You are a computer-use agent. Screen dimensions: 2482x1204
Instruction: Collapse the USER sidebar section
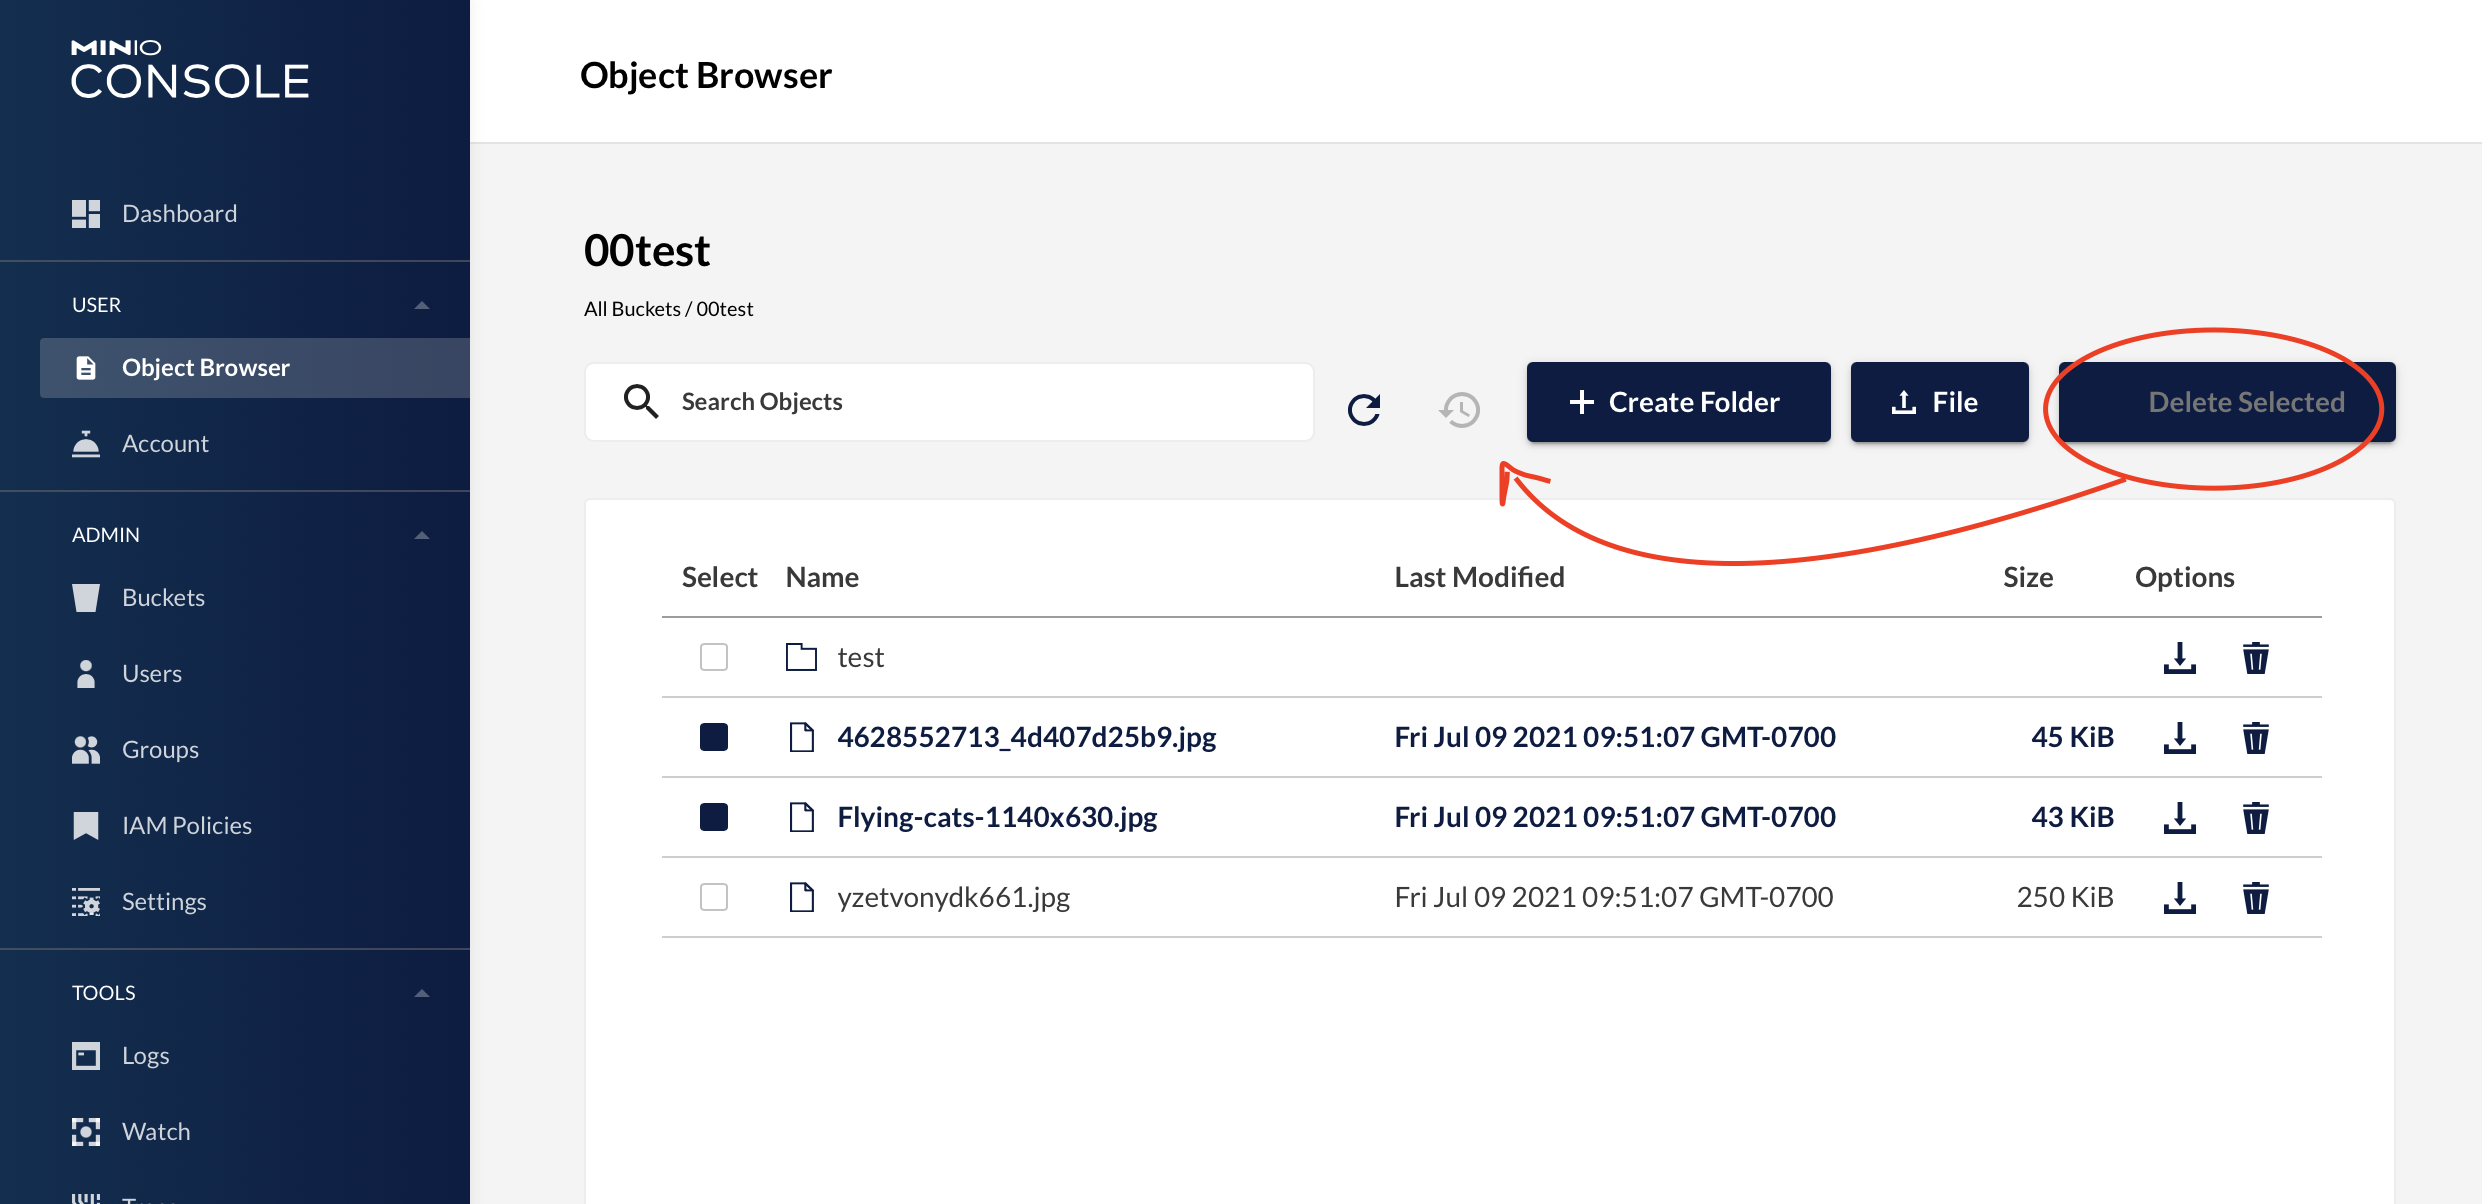pos(422,305)
